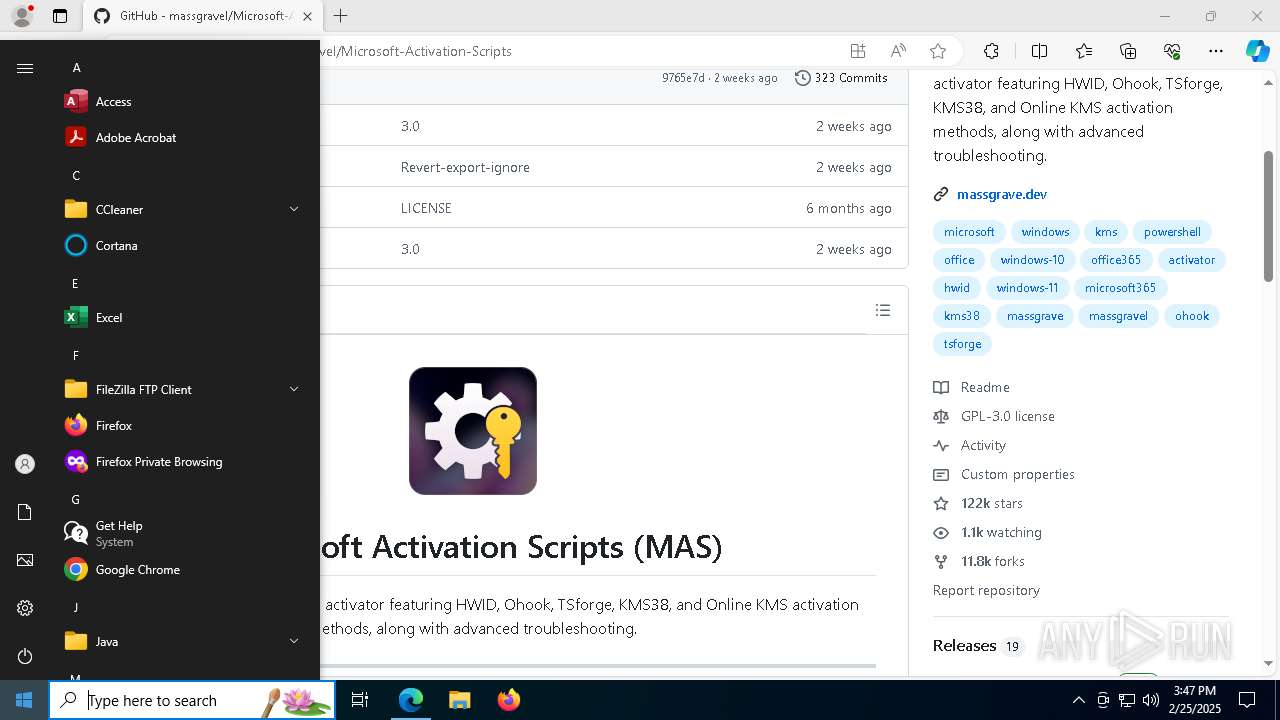Select the activator topic tag
The width and height of the screenshot is (1280, 720).
point(1191,260)
